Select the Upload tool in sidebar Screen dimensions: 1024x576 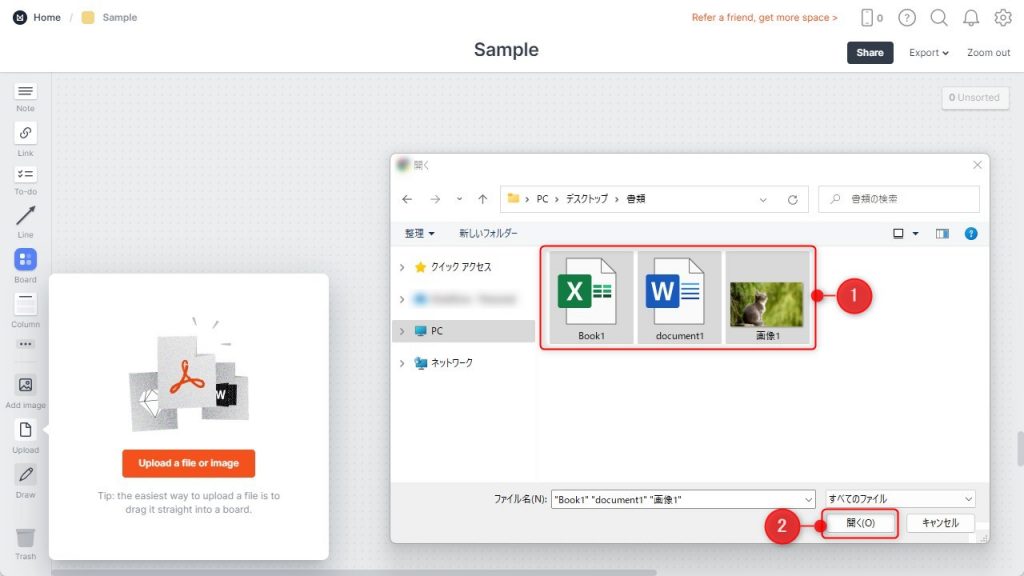25,436
